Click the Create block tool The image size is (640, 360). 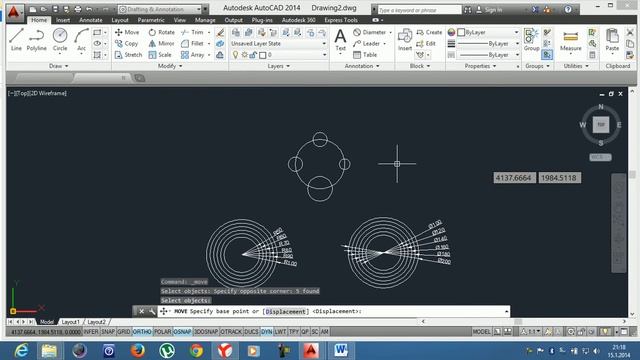coord(429,32)
